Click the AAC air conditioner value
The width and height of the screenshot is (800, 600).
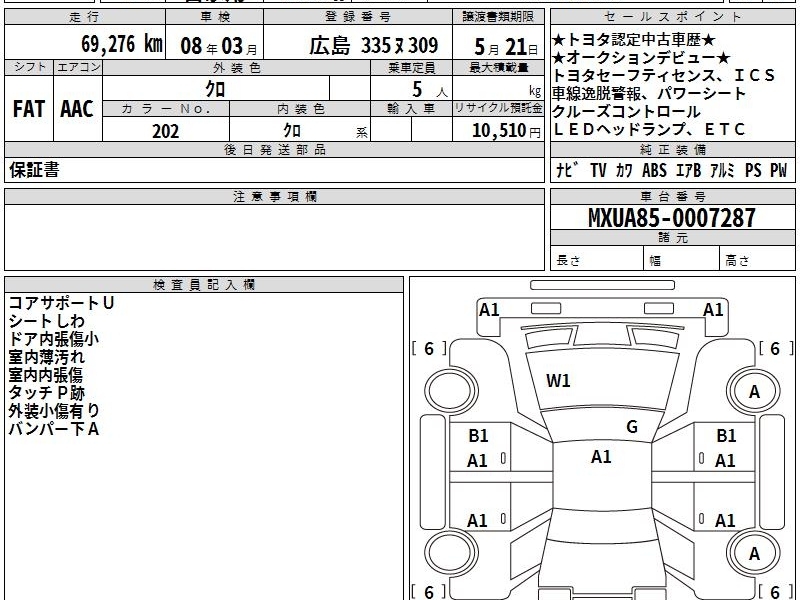(77, 109)
